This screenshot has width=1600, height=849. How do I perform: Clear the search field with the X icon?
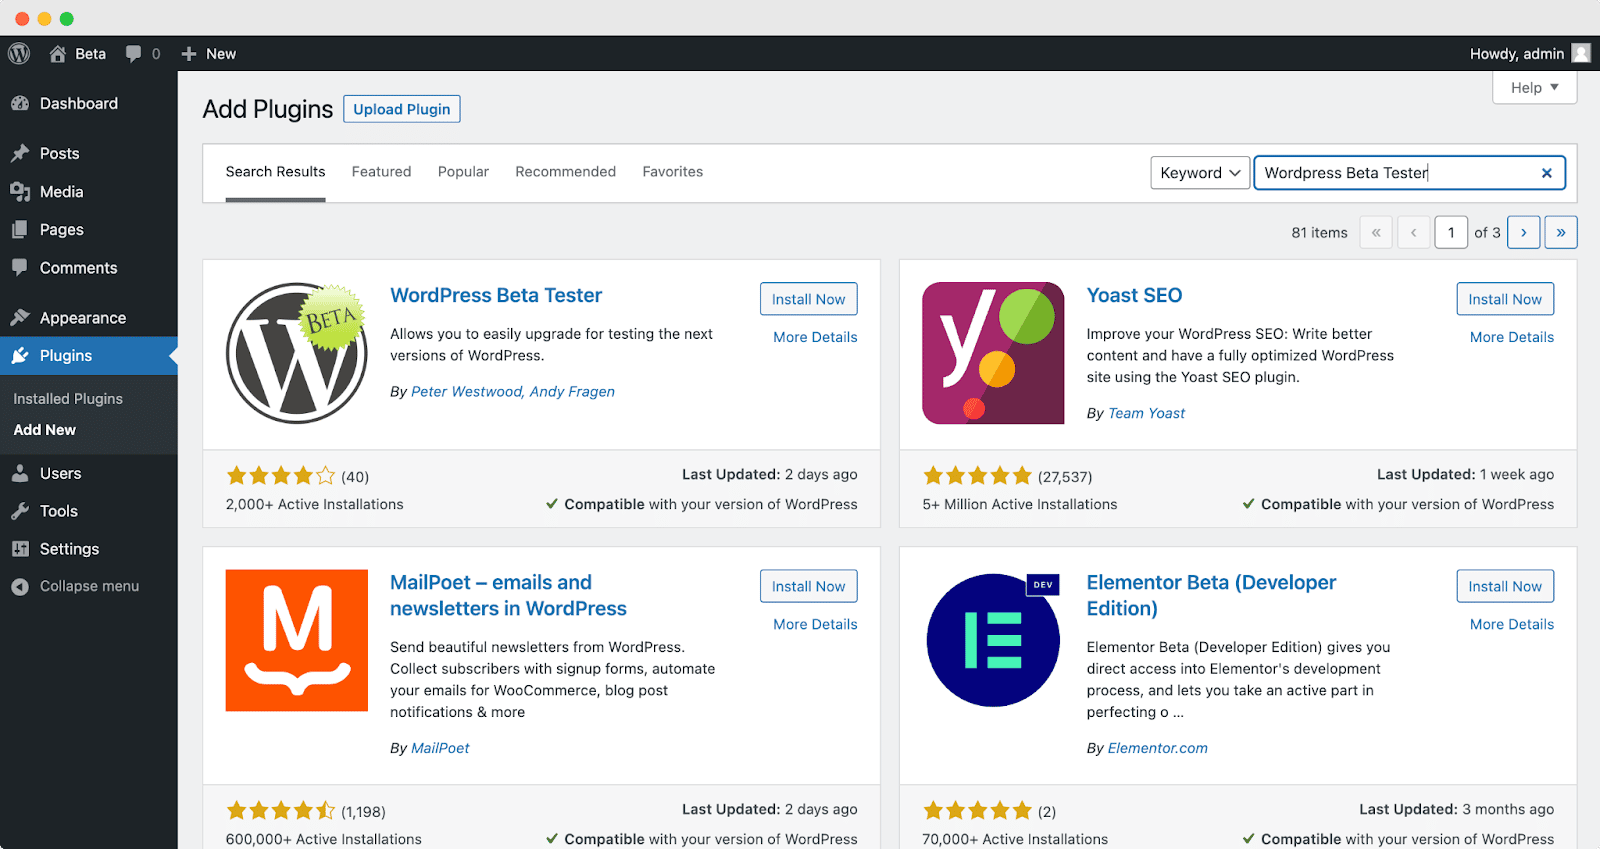point(1547,173)
